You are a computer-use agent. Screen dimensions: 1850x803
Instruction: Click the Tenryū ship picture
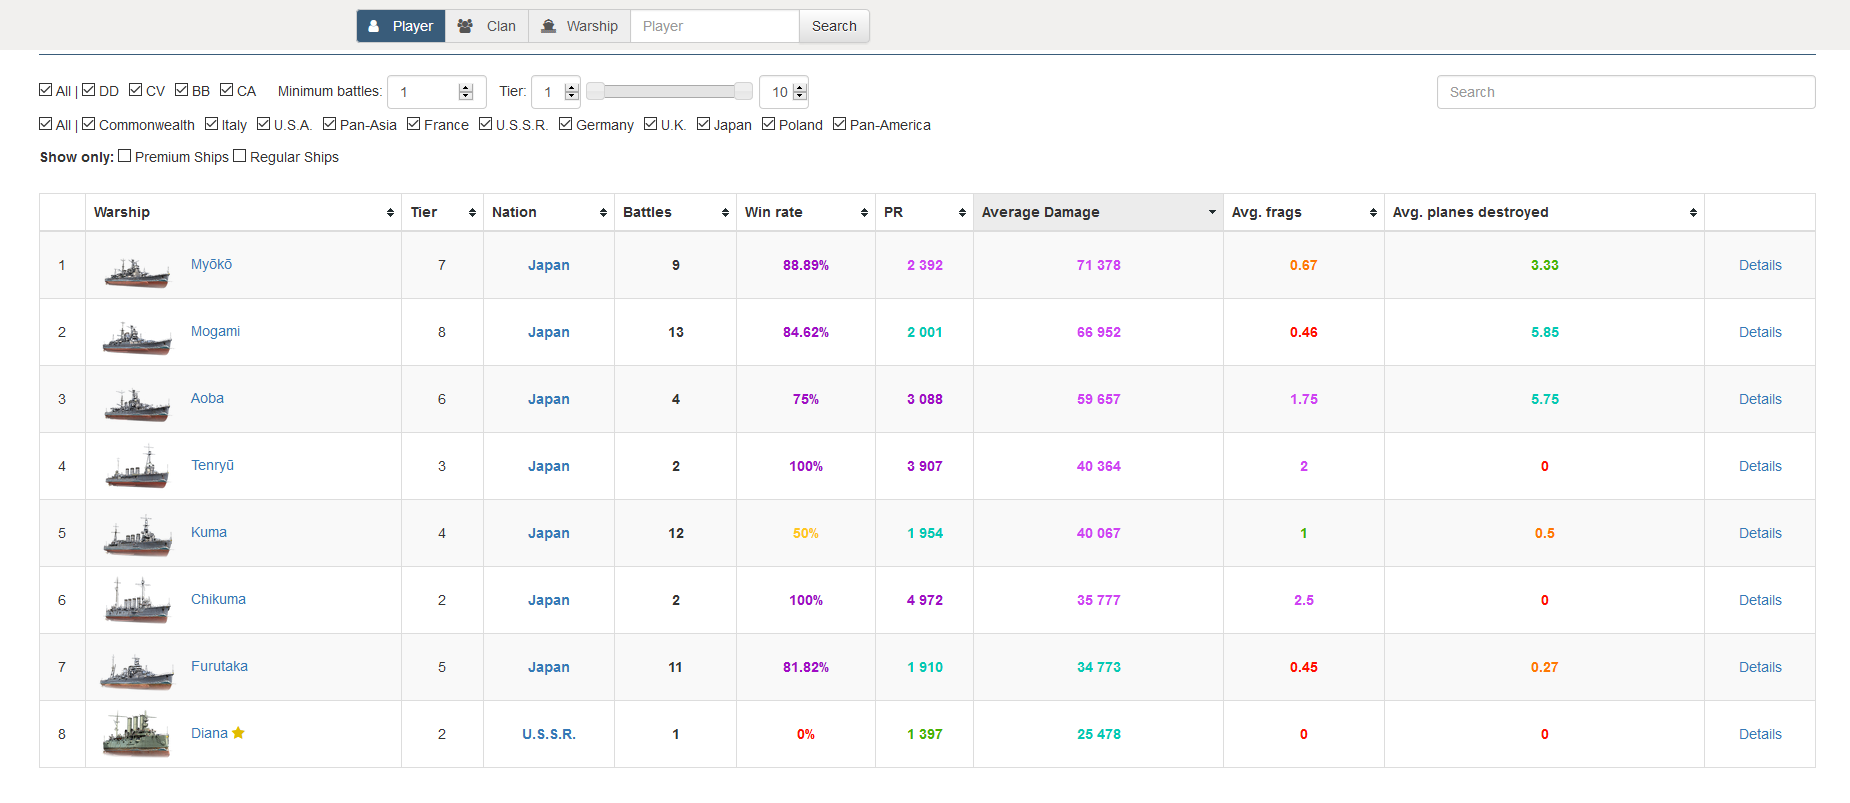[137, 467]
